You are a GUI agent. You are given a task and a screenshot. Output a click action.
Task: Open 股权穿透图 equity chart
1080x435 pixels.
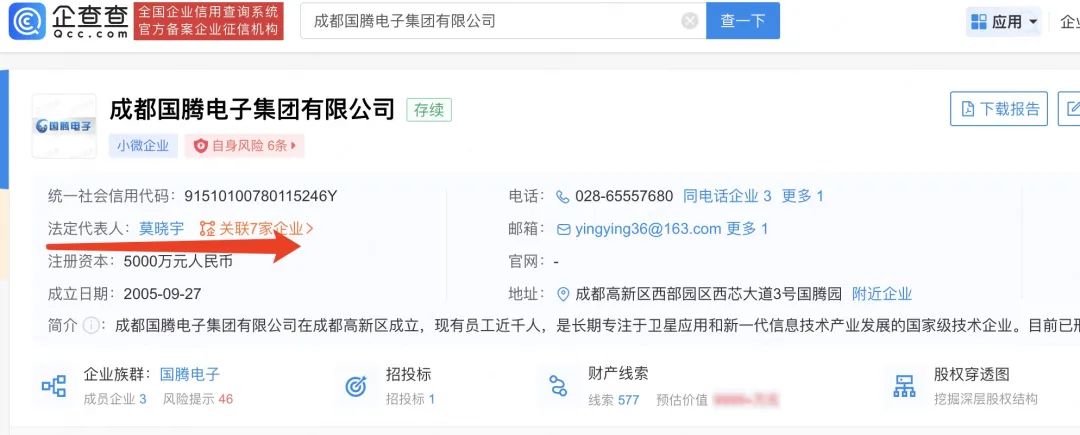(972, 374)
